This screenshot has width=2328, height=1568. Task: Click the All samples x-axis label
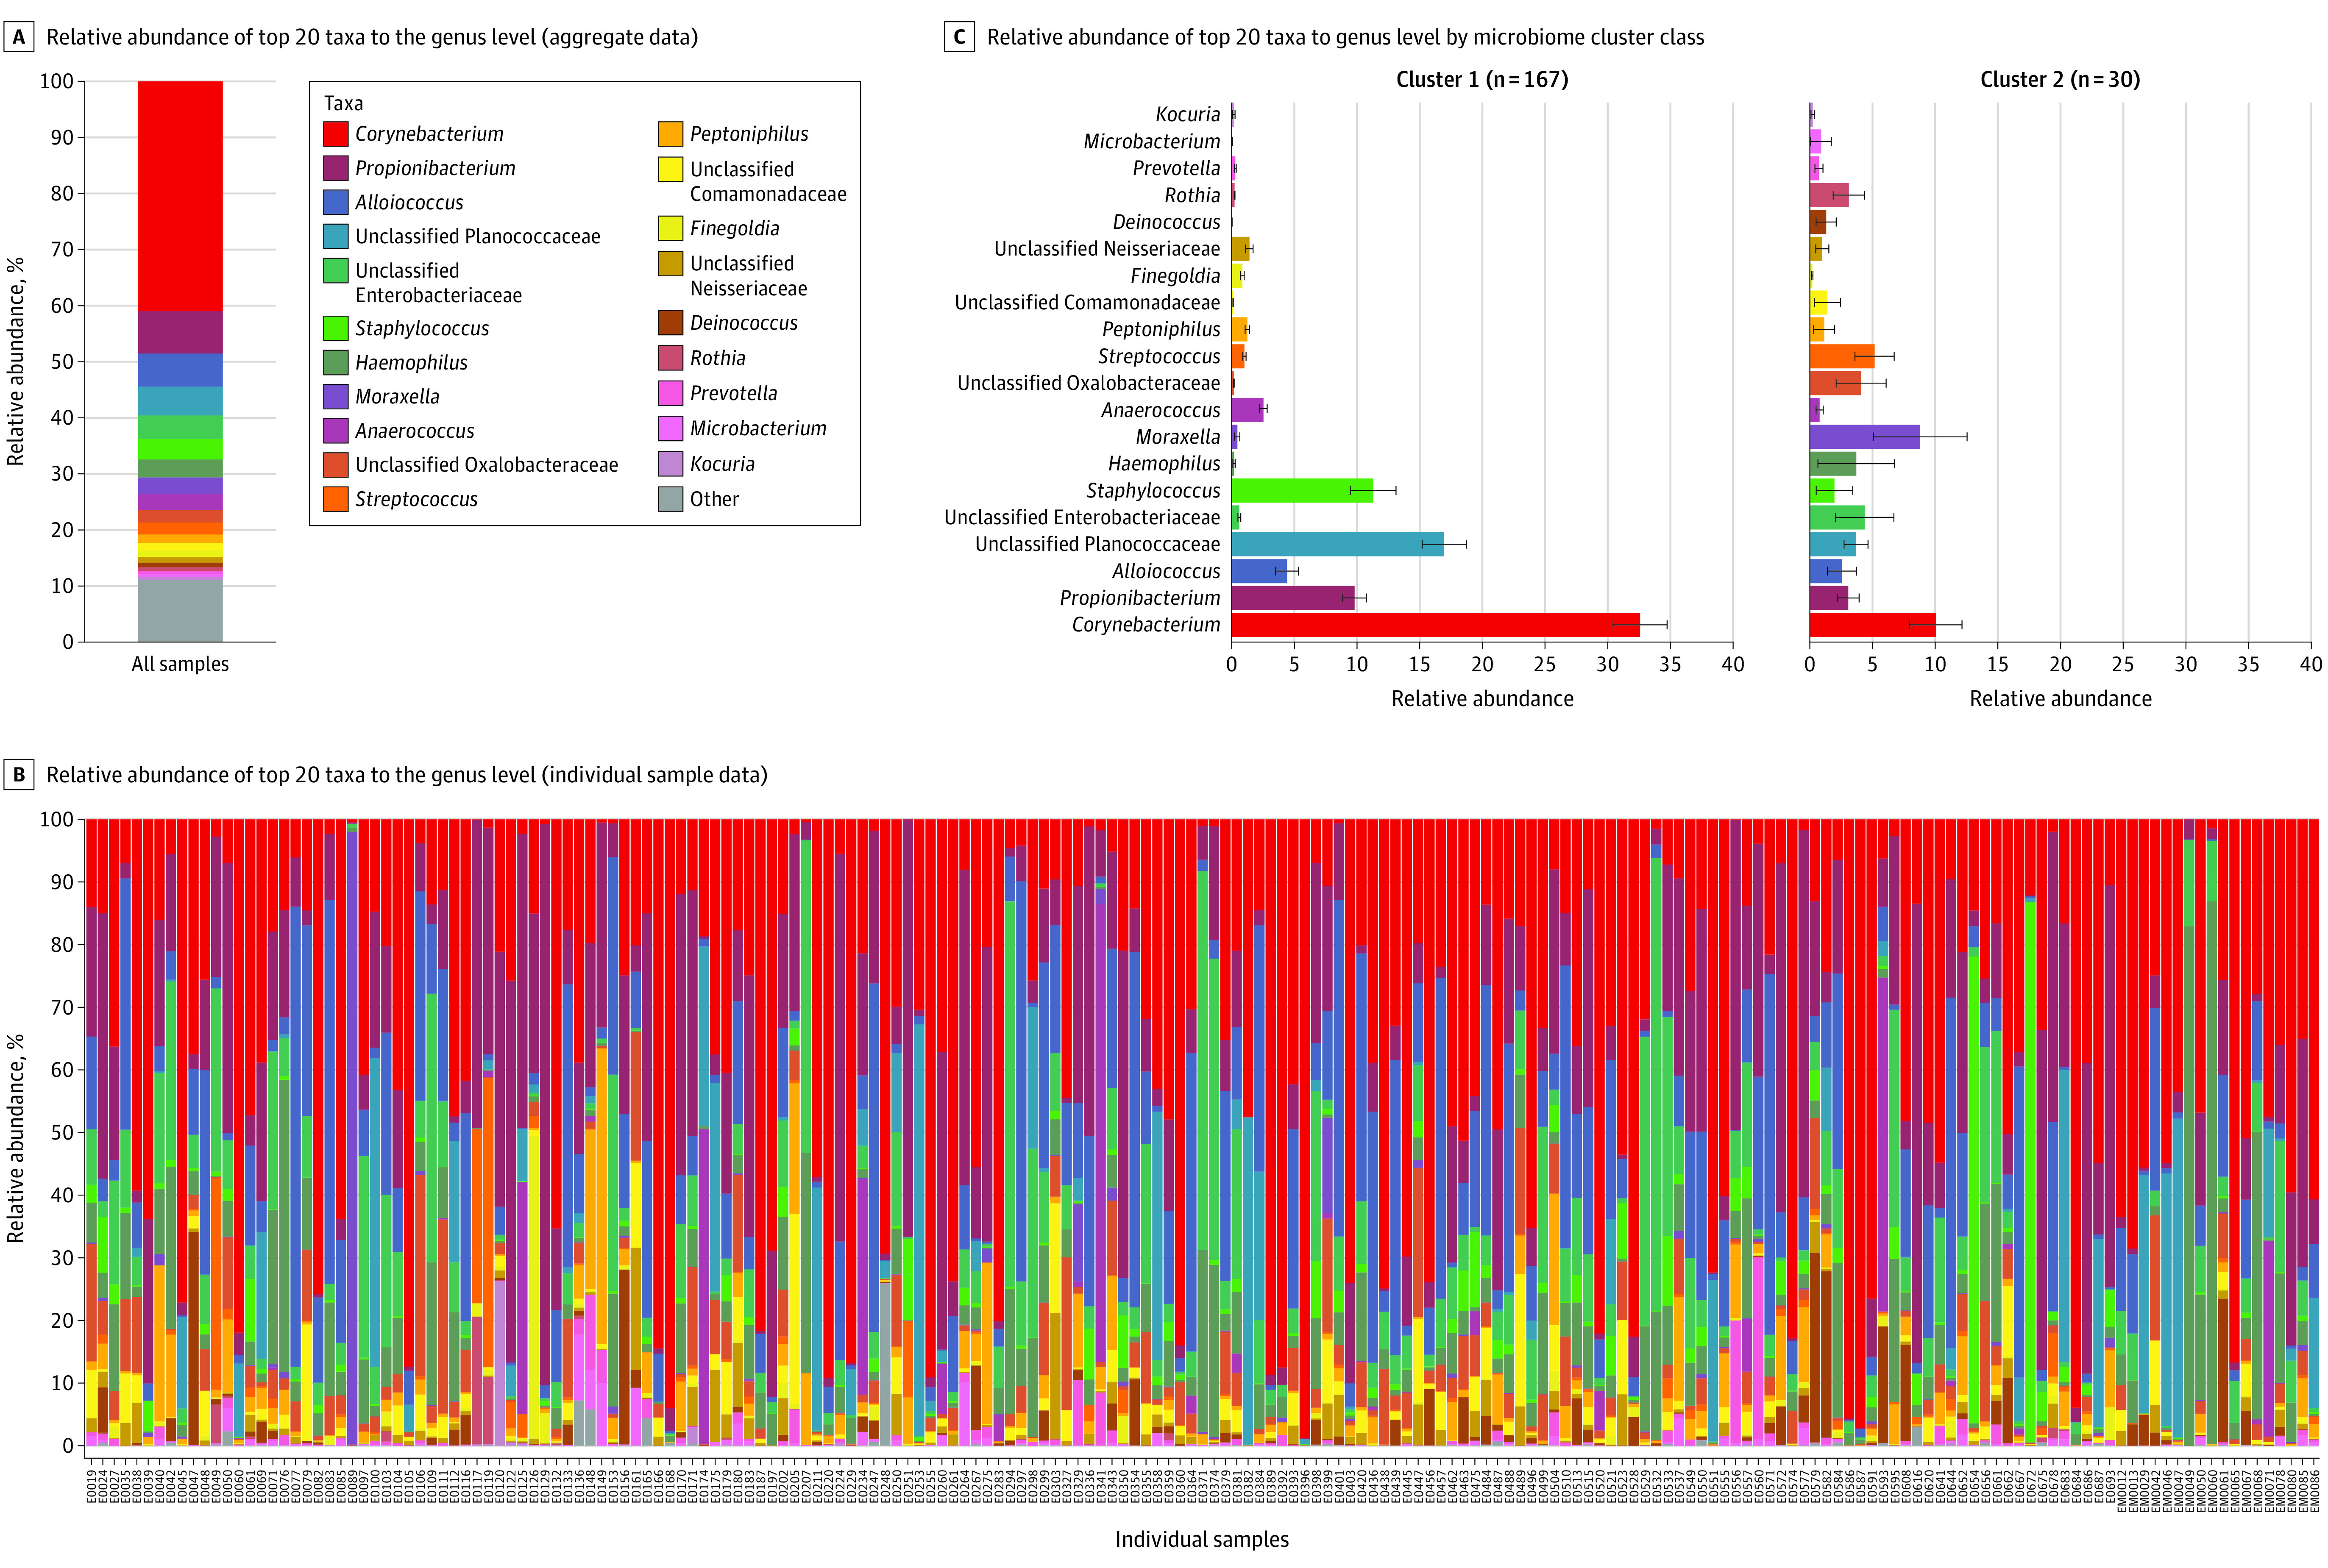(x=180, y=664)
